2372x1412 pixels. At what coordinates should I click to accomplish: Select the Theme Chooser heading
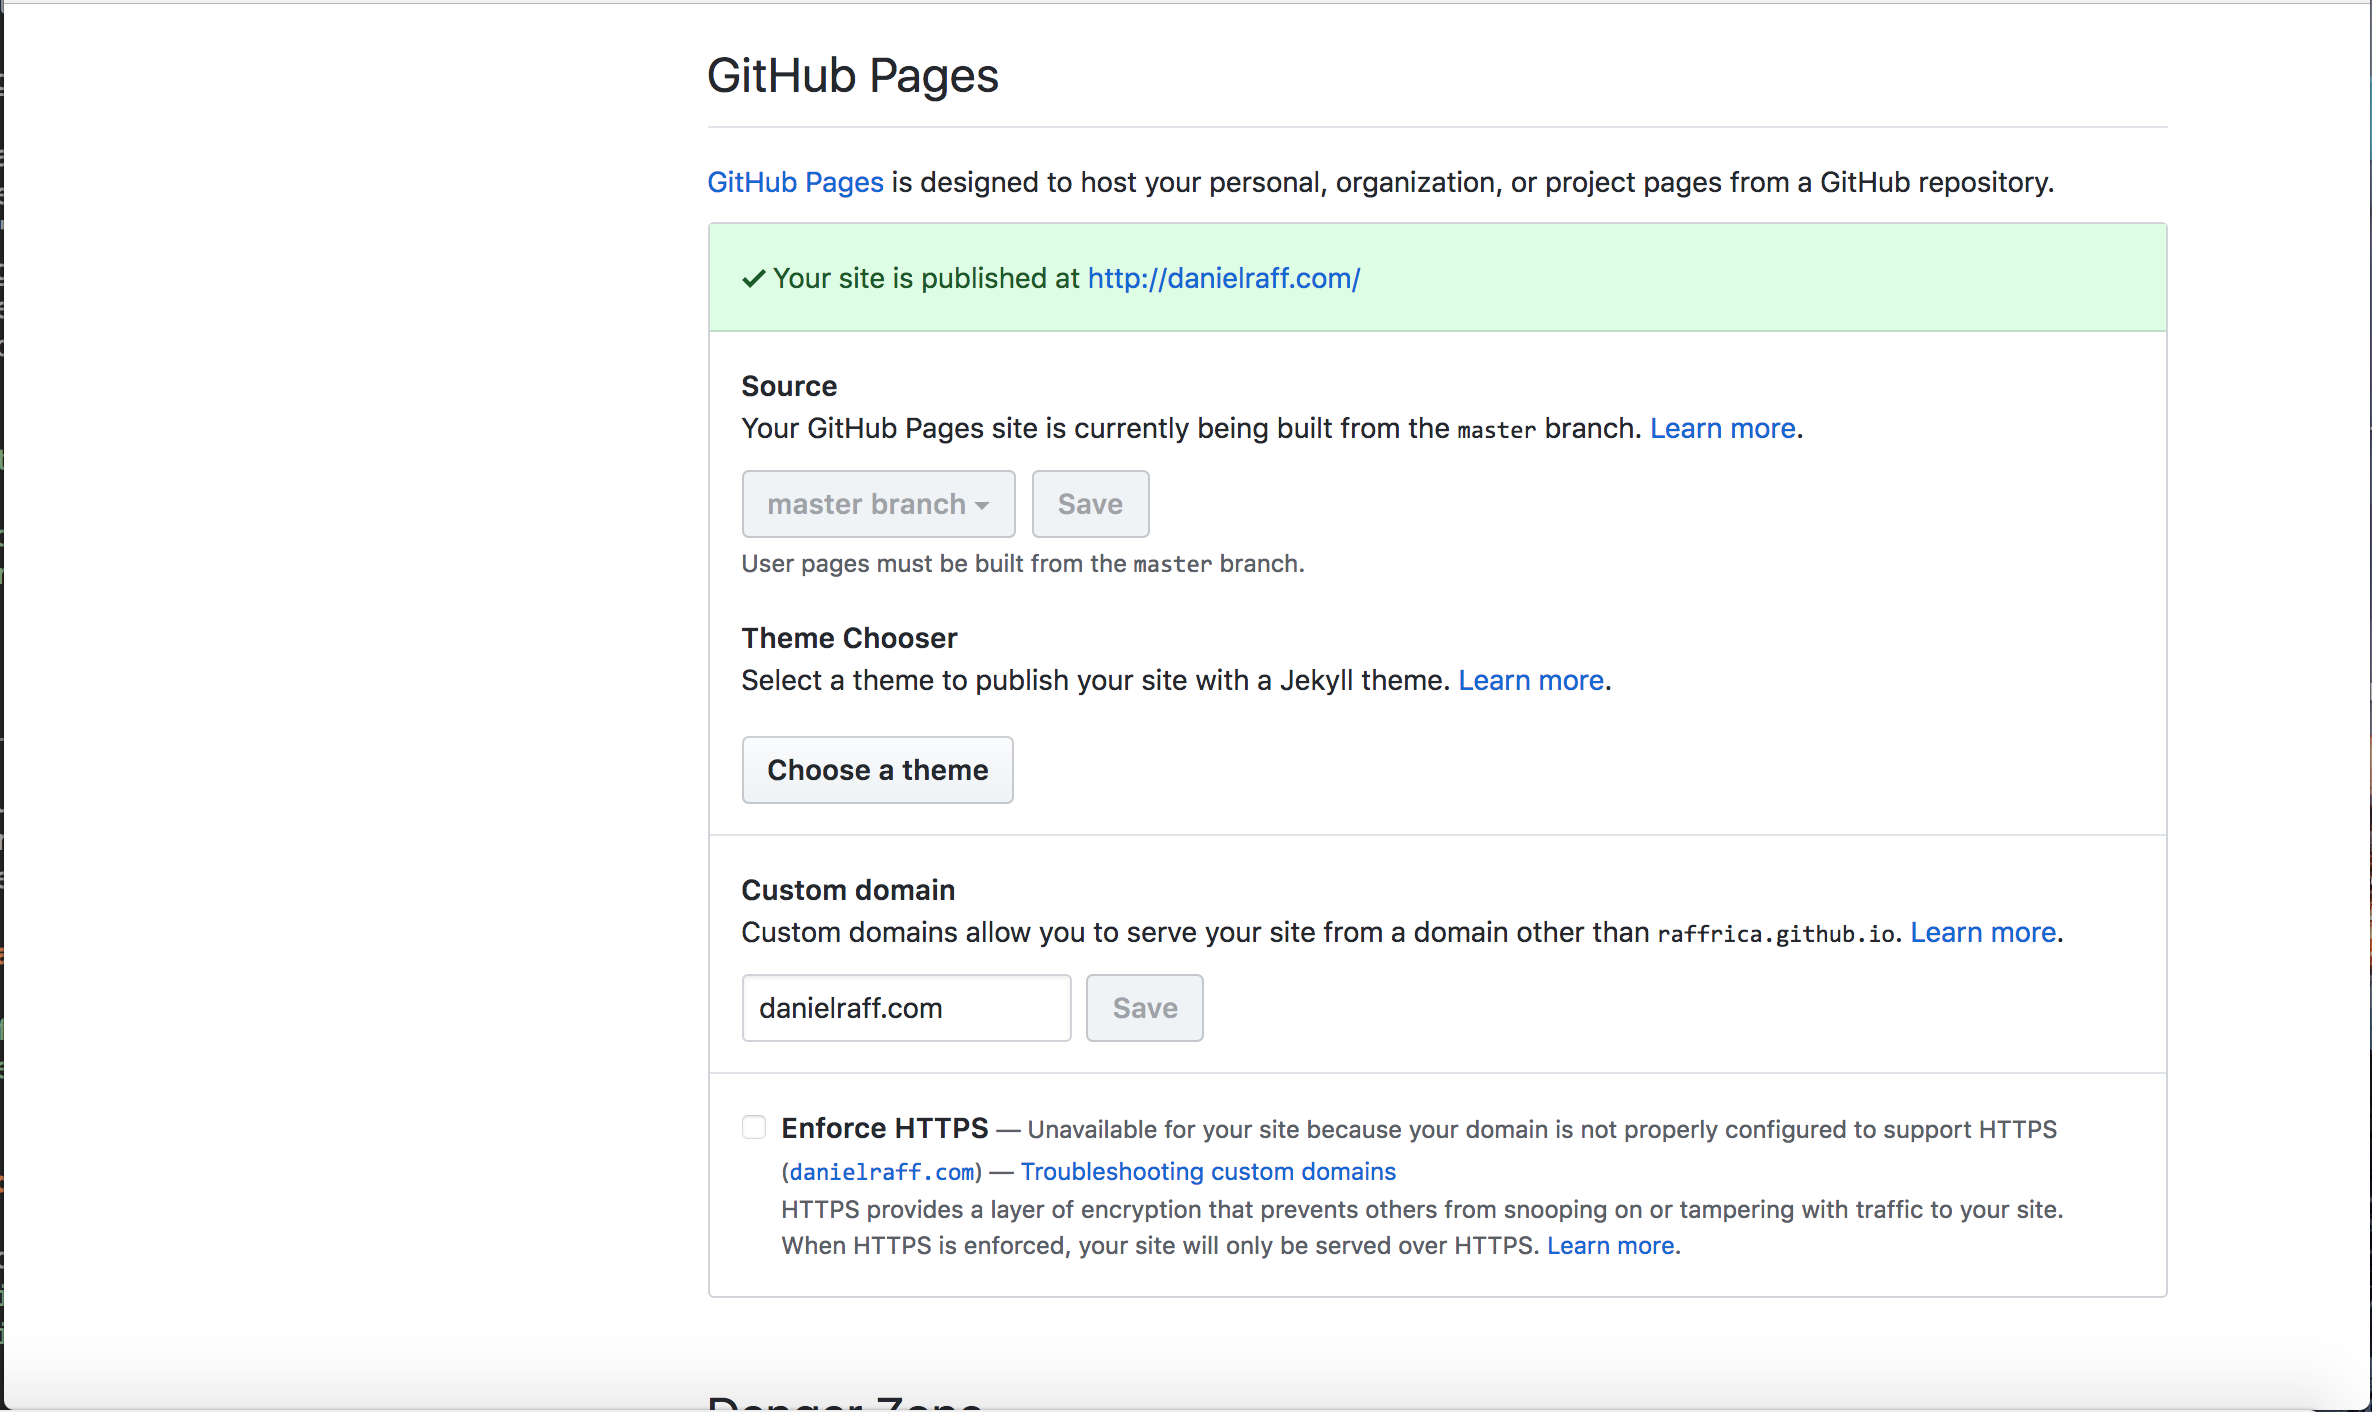(x=849, y=638)
